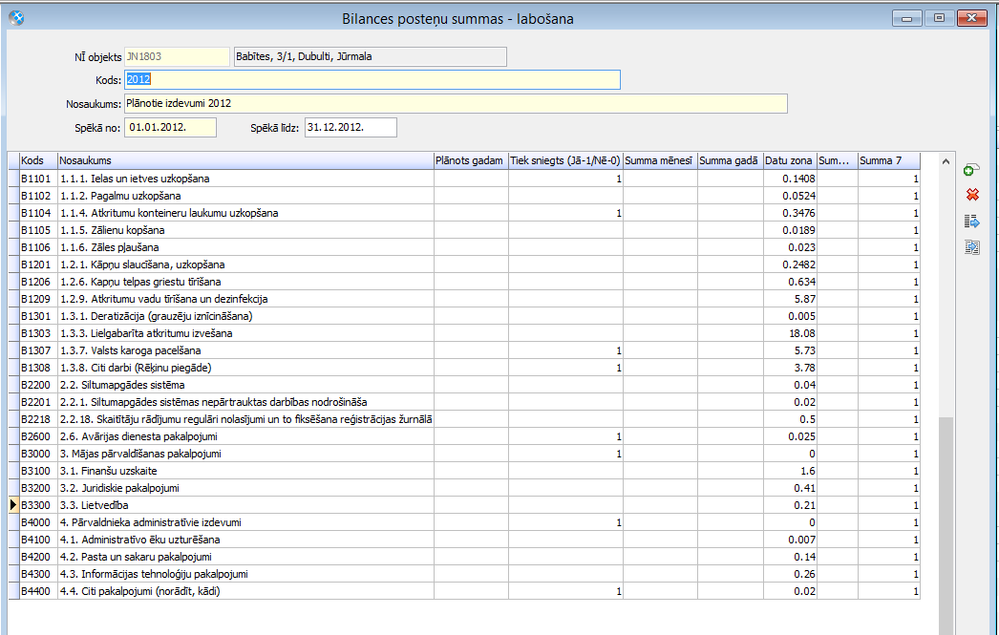Image resolution: width=999 pixels, height=635 pixels.
Task: Click '1.3.7. Valsts karoga pacelšana'
Action: pos(131,351)
